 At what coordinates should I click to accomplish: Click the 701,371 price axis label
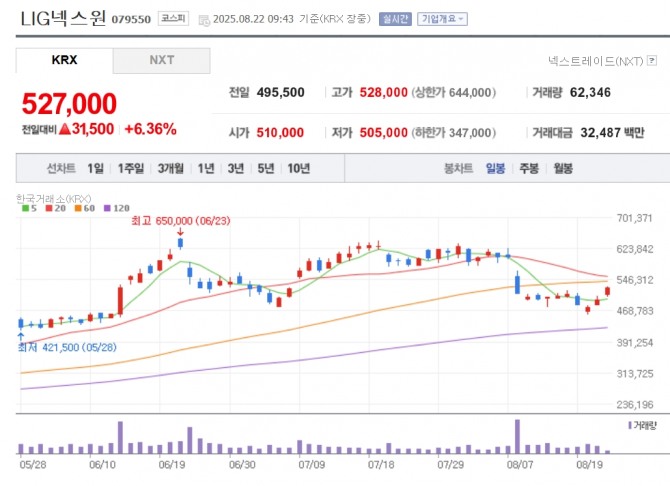coord(635,218)
